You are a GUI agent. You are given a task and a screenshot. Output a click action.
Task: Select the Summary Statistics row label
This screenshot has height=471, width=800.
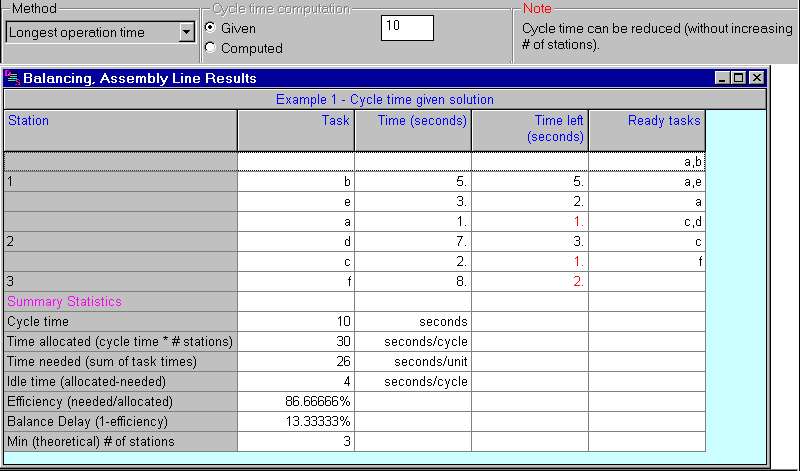[120, 301]
